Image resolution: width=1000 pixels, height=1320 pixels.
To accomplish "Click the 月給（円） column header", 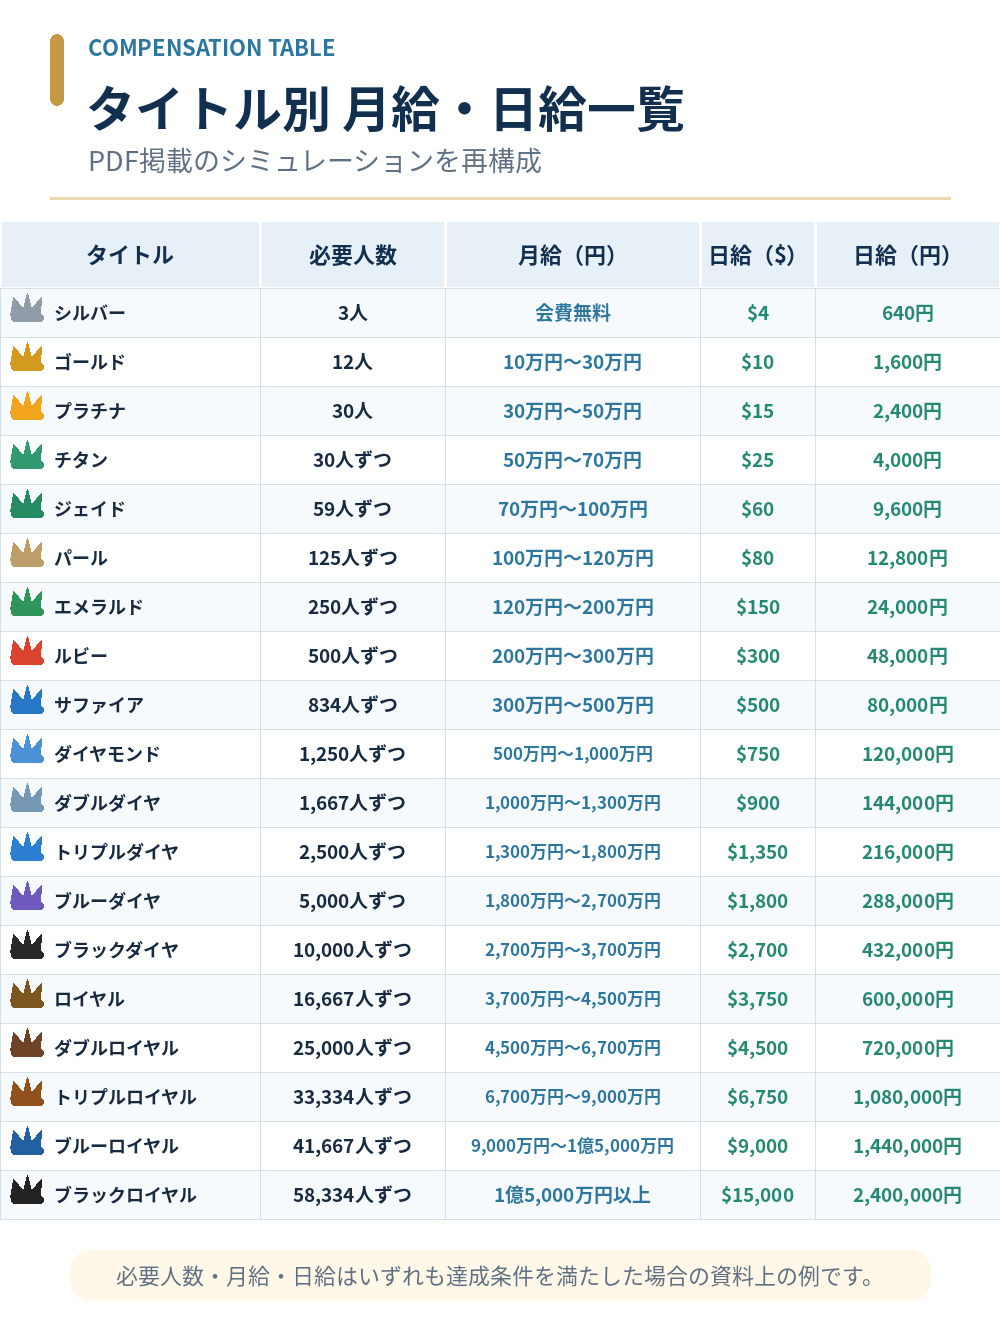I will 573,255.
